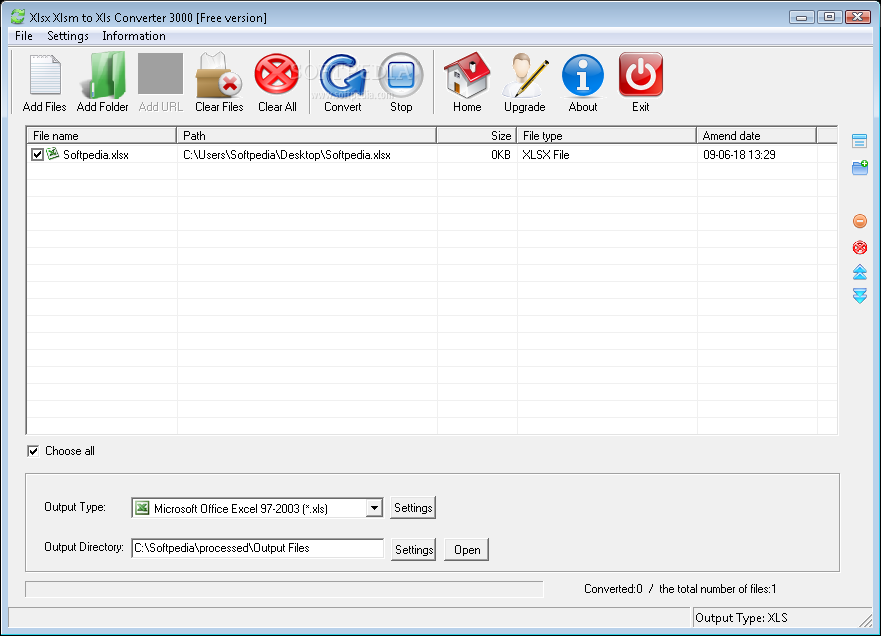Click the Excel icon beside Softpedia.xlsx

tap(53, 153)
